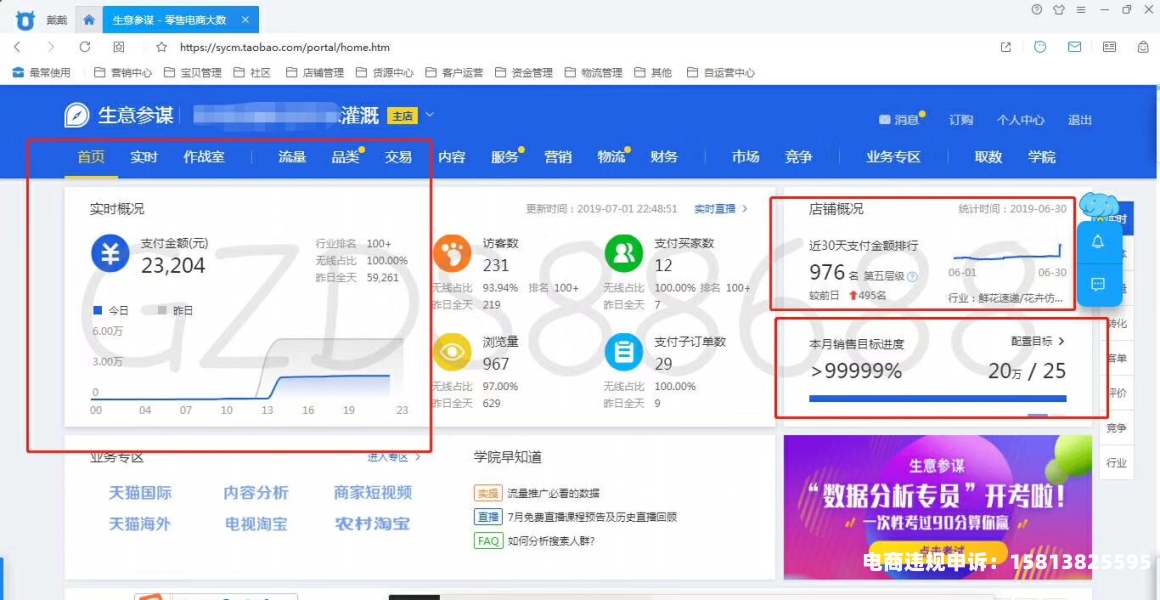
Task: Open the floating chat message icon
Action: tap(1097, 285)
